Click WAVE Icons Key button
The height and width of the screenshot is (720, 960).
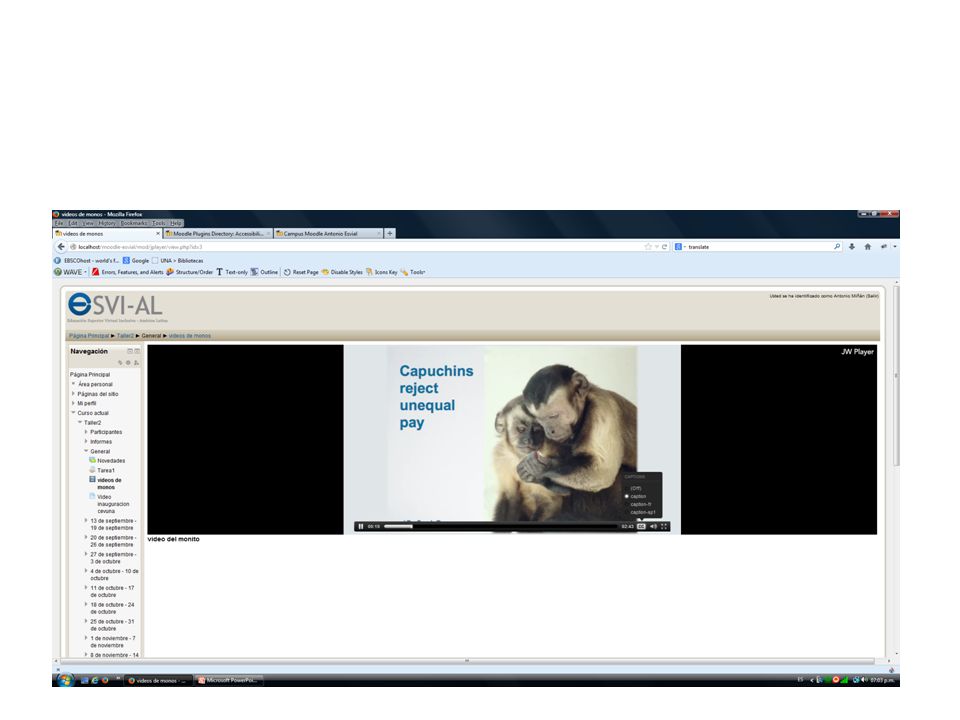pyautogui.click(x=381, y=272)
